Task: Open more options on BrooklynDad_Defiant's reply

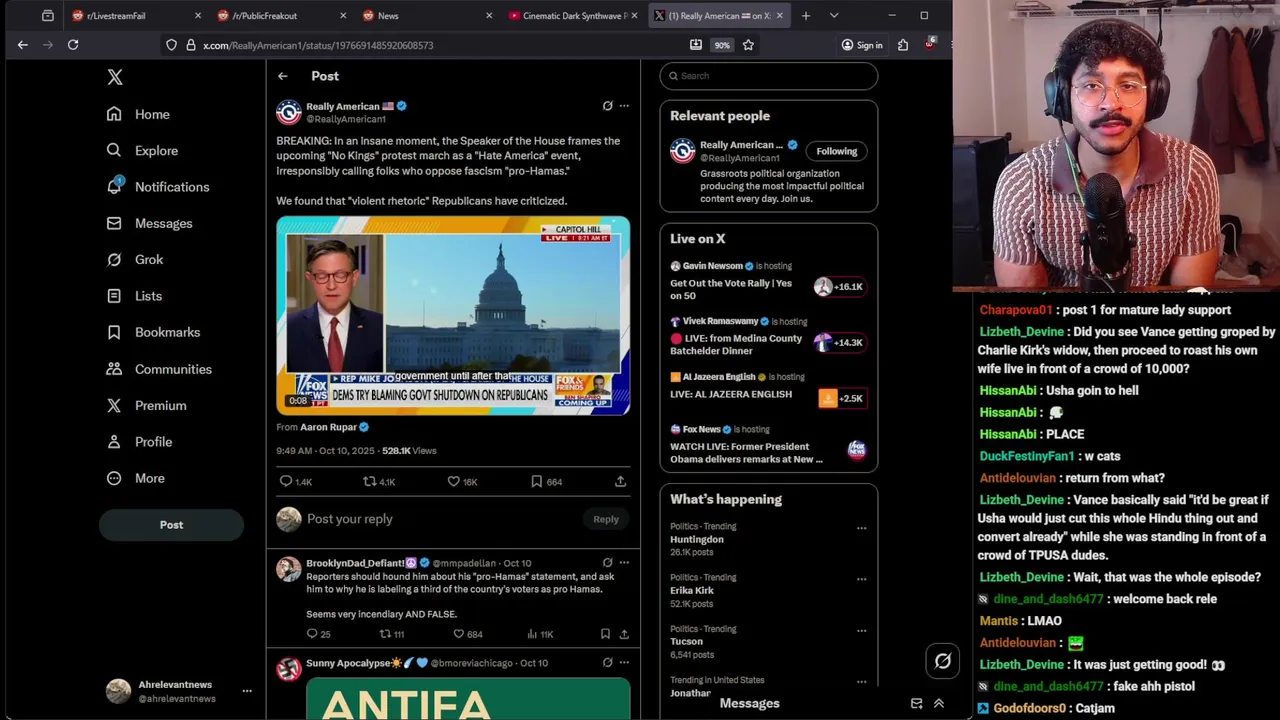Action: pos(624,563)
